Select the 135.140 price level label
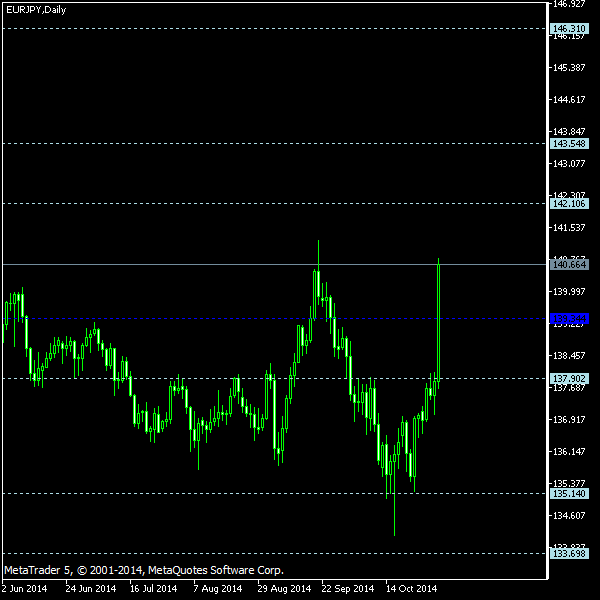Screen dimensions: 600x600 (569, 494)
